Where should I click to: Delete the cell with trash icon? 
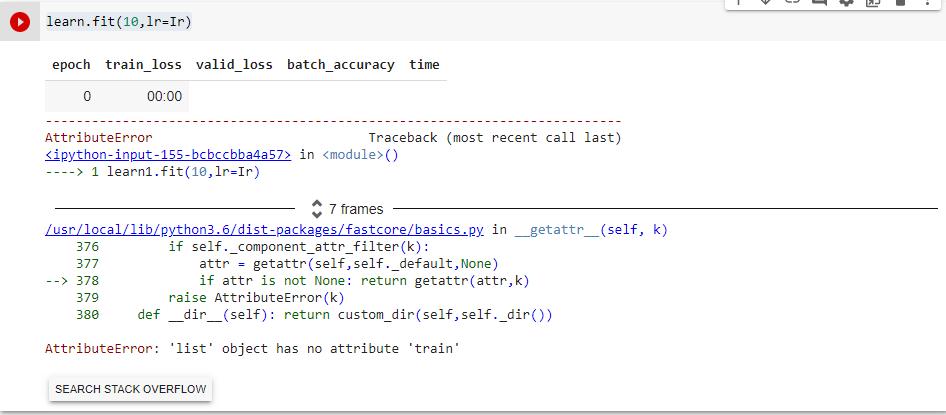pos(900,3)
